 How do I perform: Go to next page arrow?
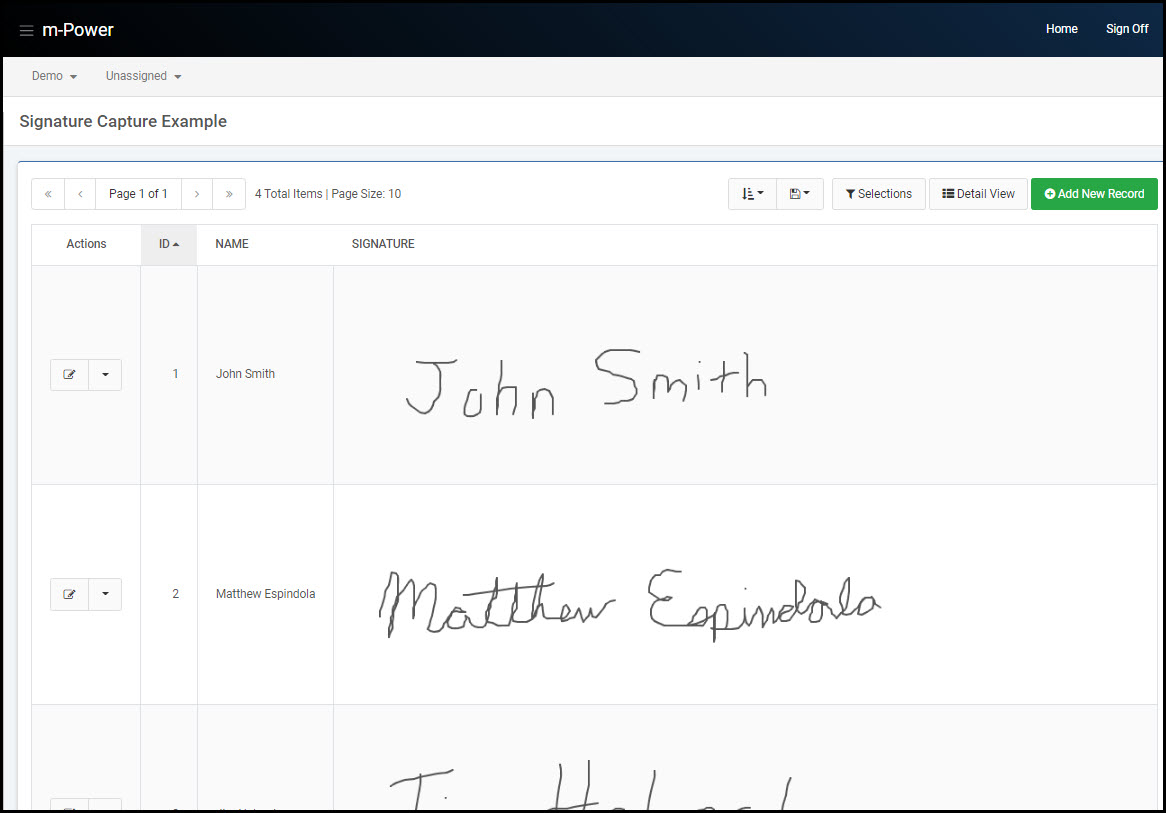point(197,194)
